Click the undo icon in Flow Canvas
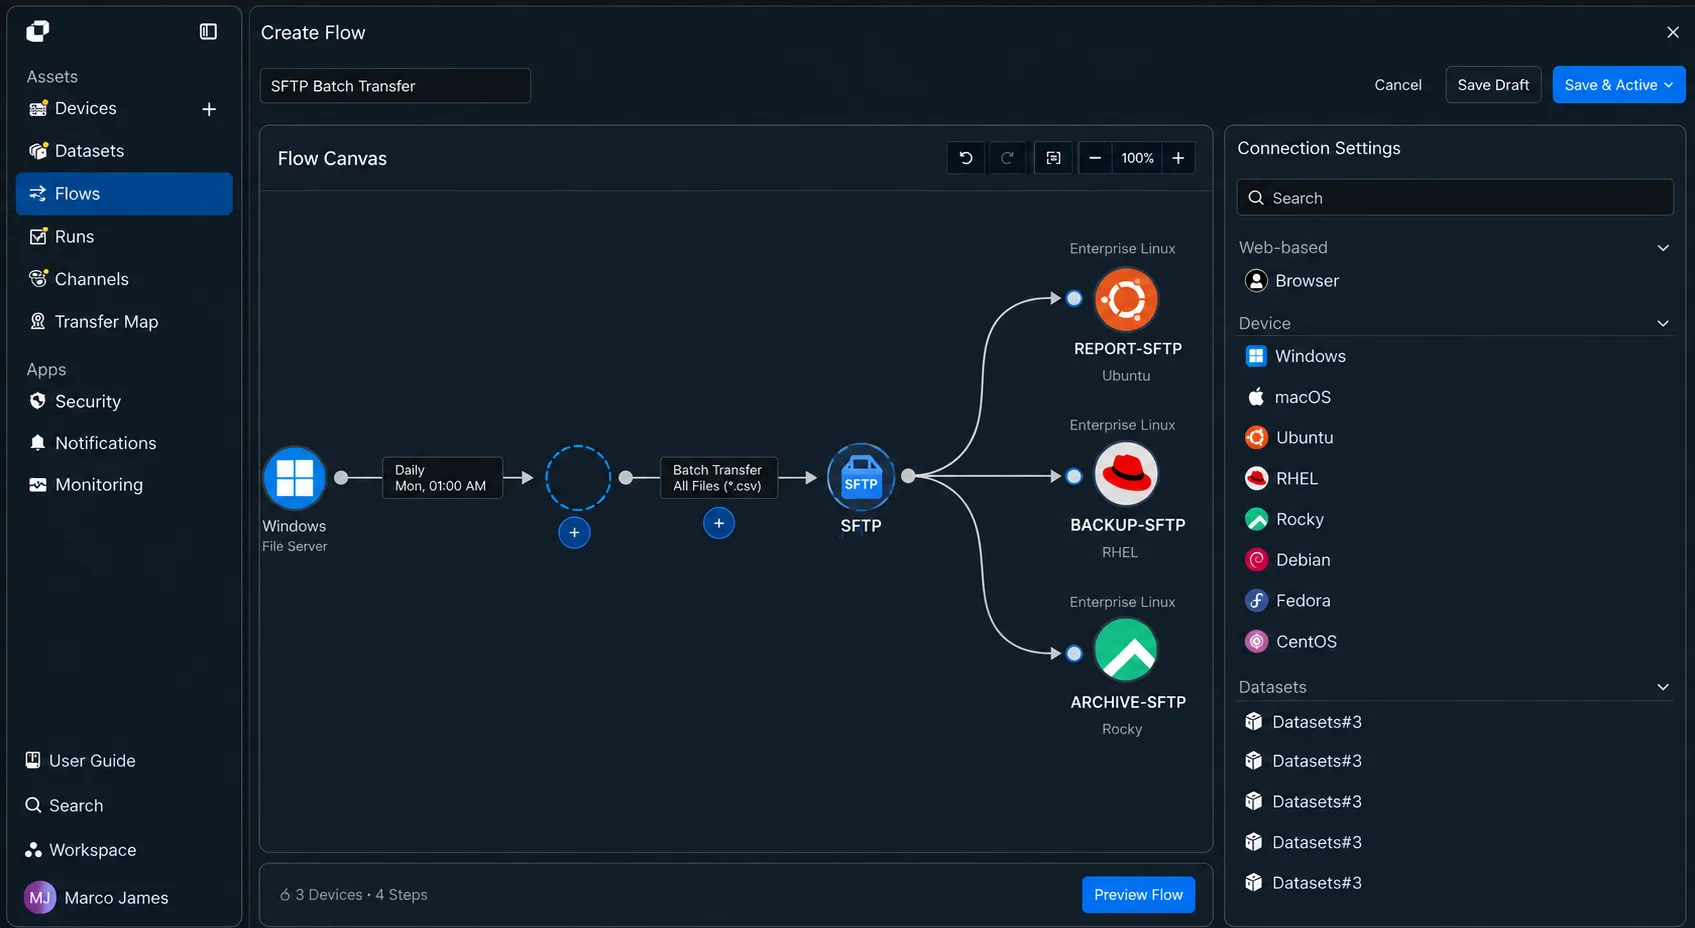 pyautogui.click(x=965, y=158)
